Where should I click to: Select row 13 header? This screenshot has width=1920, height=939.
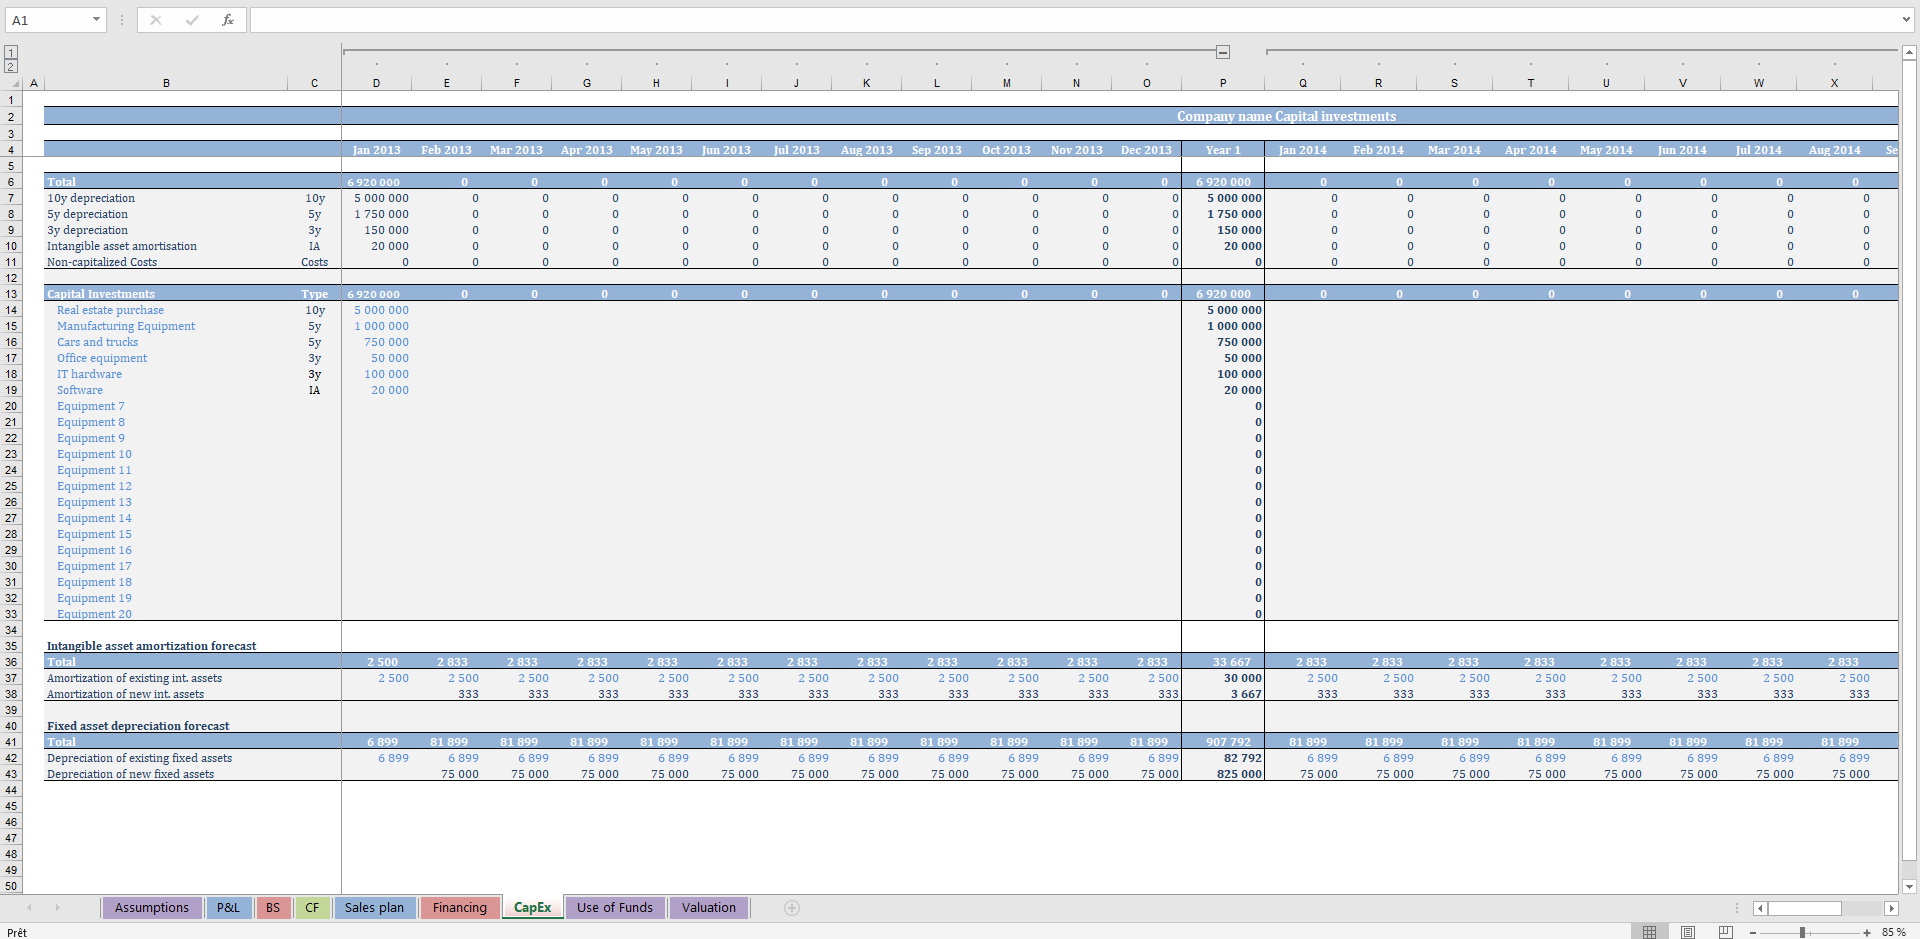[11, 294]
